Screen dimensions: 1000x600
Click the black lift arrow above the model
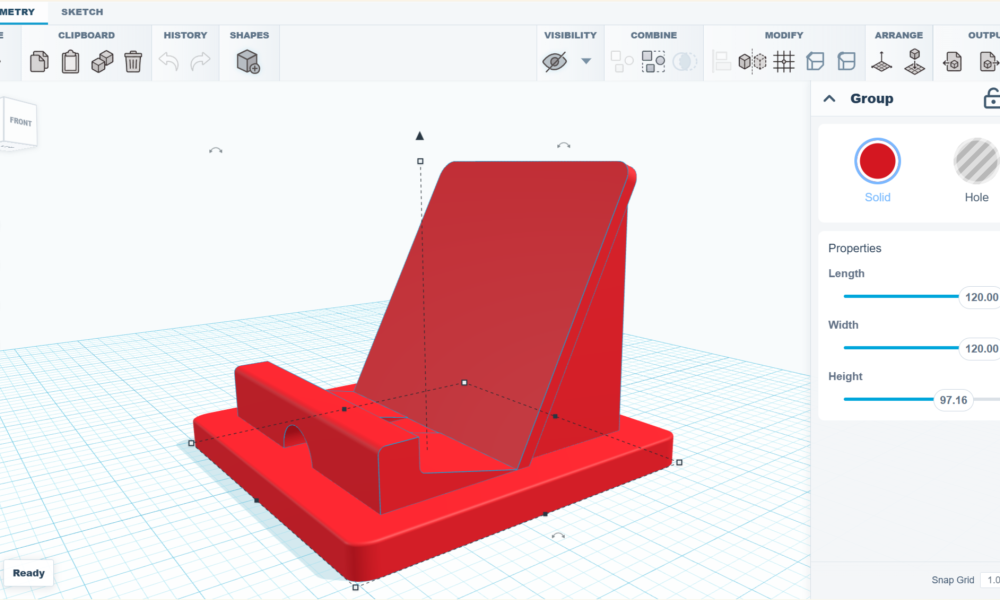(420, 135)
